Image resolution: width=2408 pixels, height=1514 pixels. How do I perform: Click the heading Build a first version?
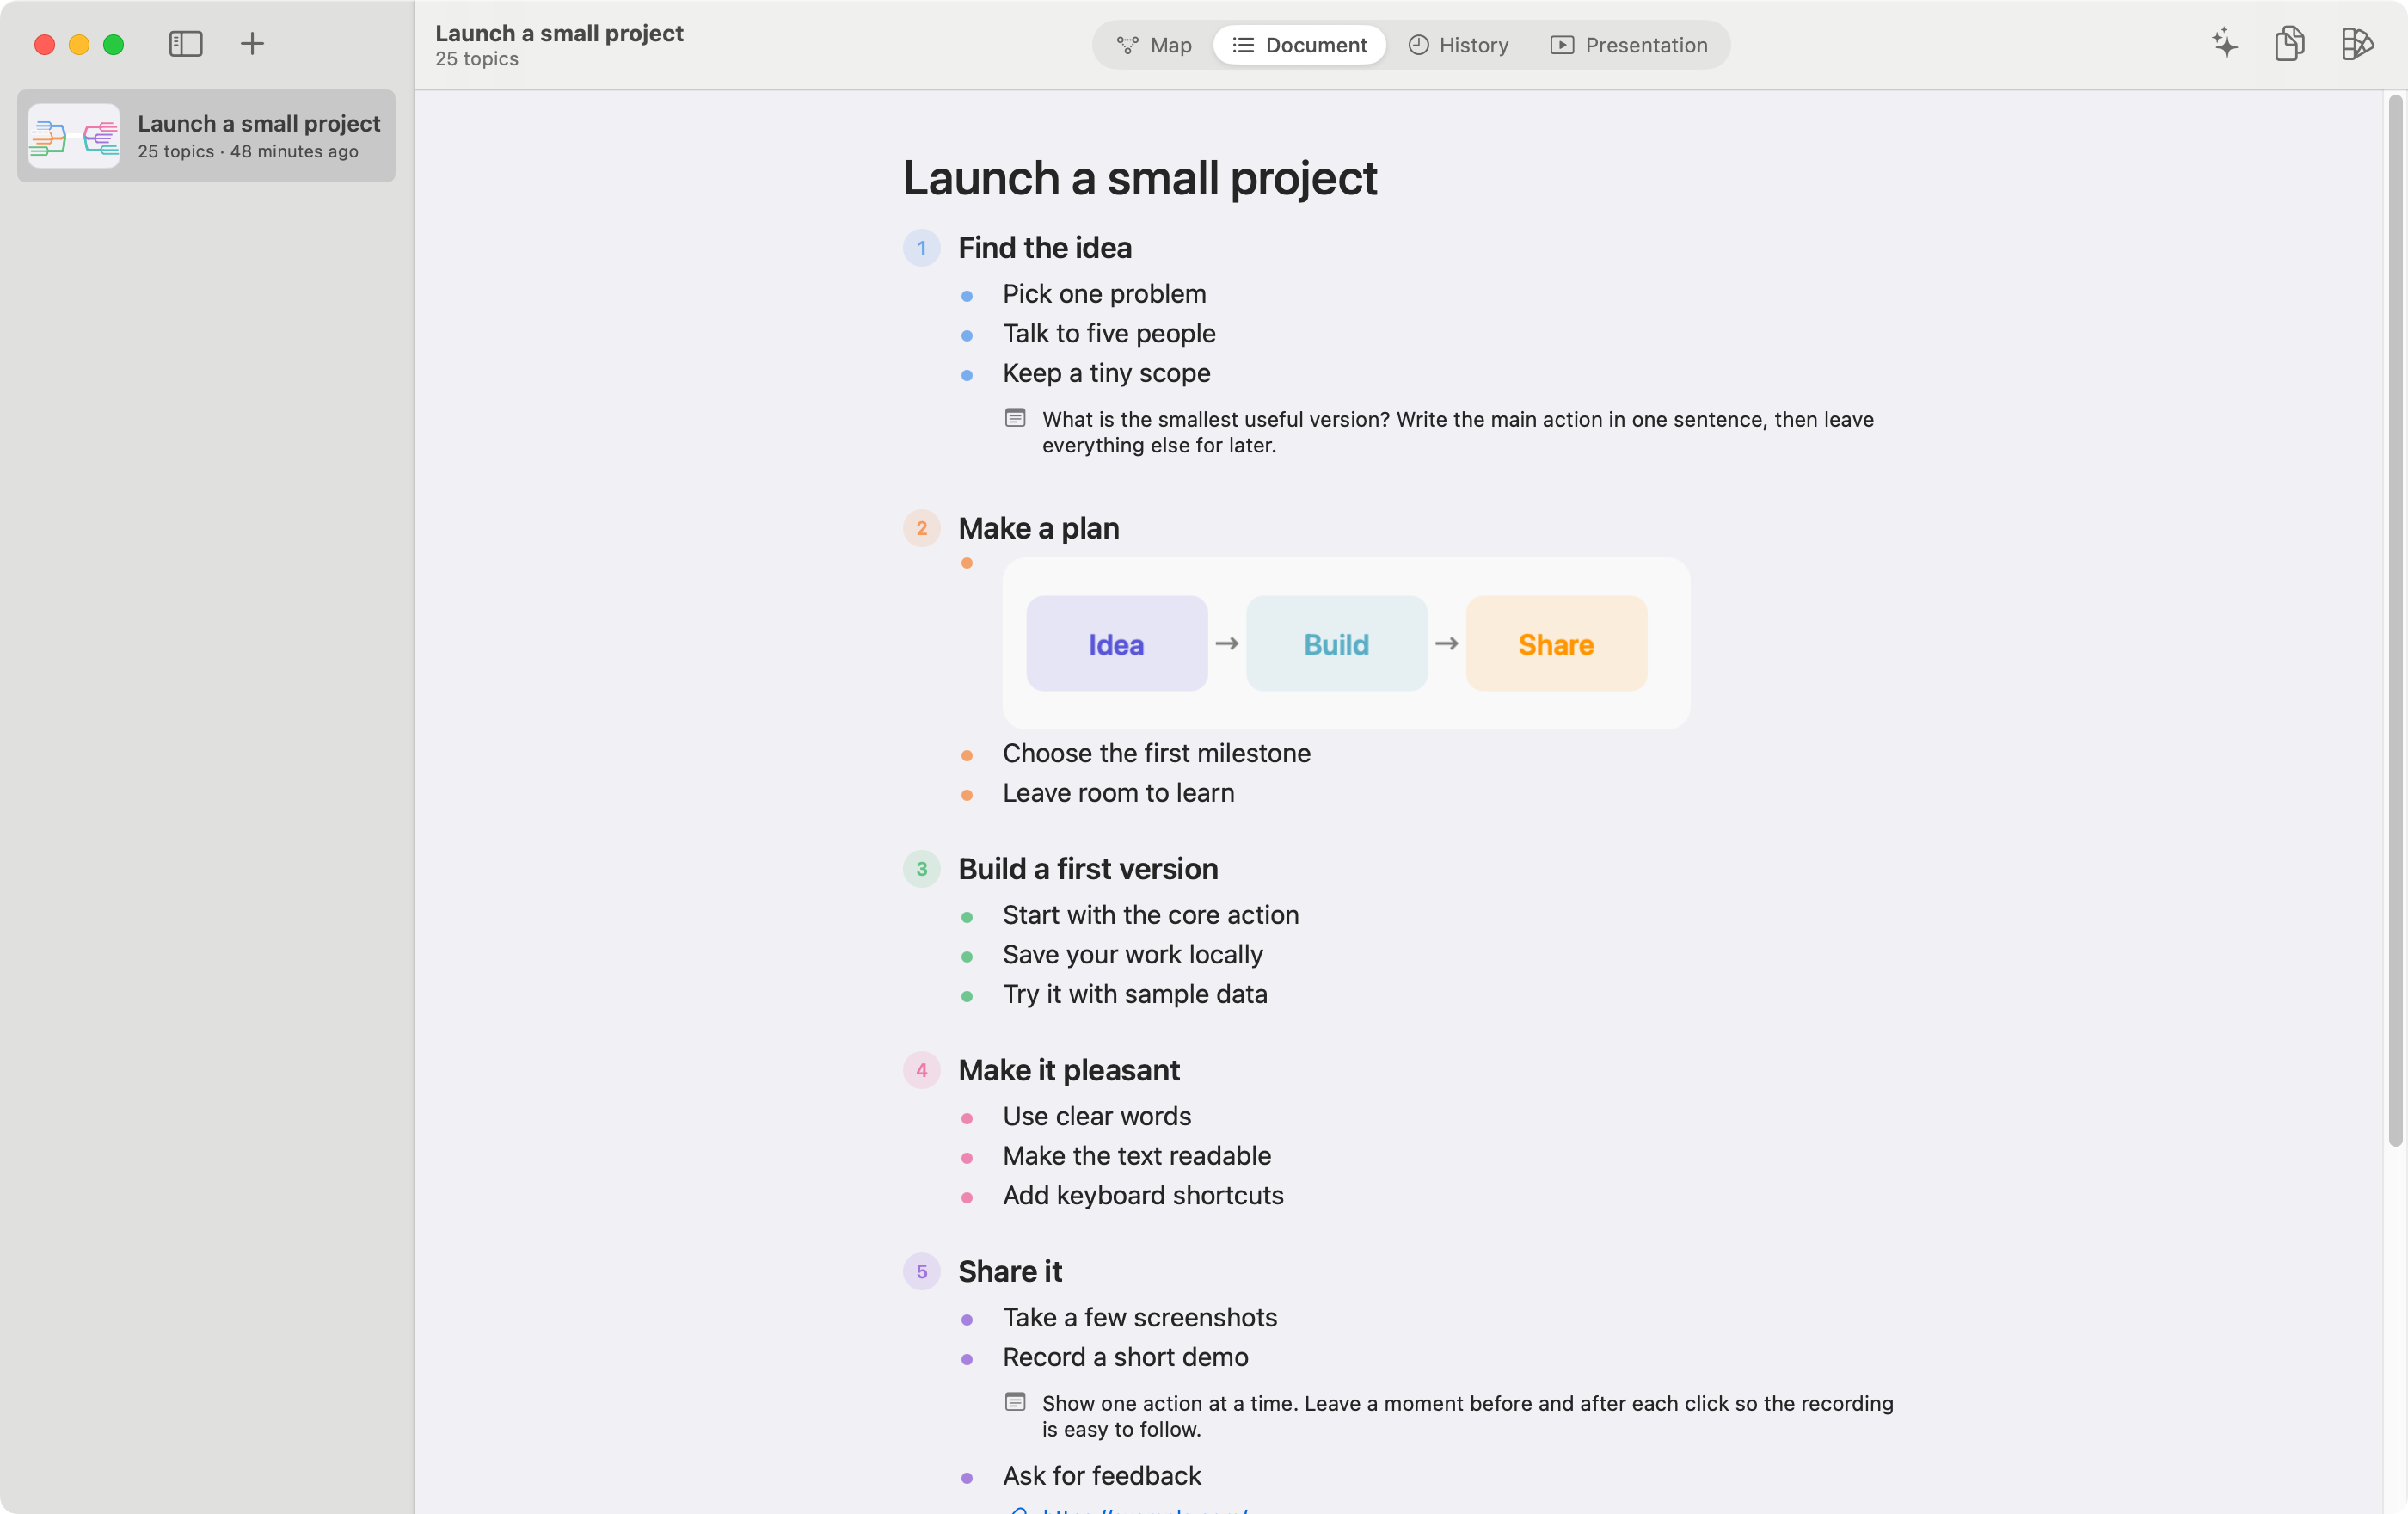(1088, 869)
